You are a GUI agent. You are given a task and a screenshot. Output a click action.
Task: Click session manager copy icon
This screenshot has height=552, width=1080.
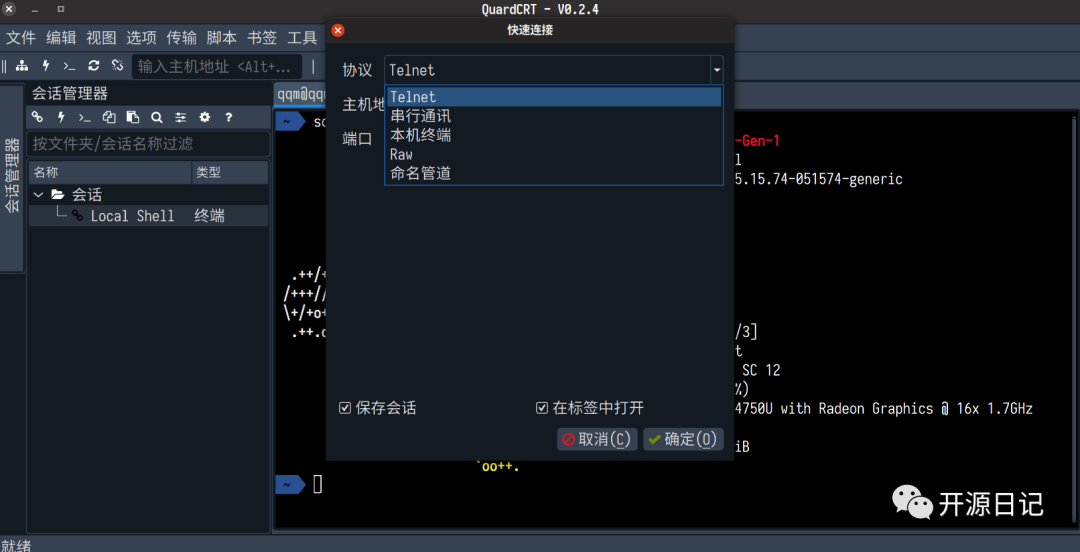(x=109, y=117)
